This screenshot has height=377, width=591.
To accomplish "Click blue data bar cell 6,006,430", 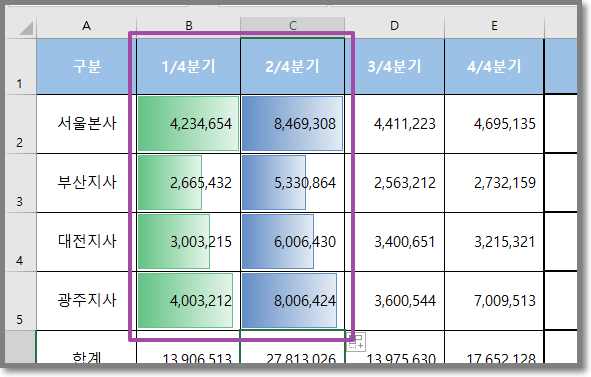I will [292, 242].
